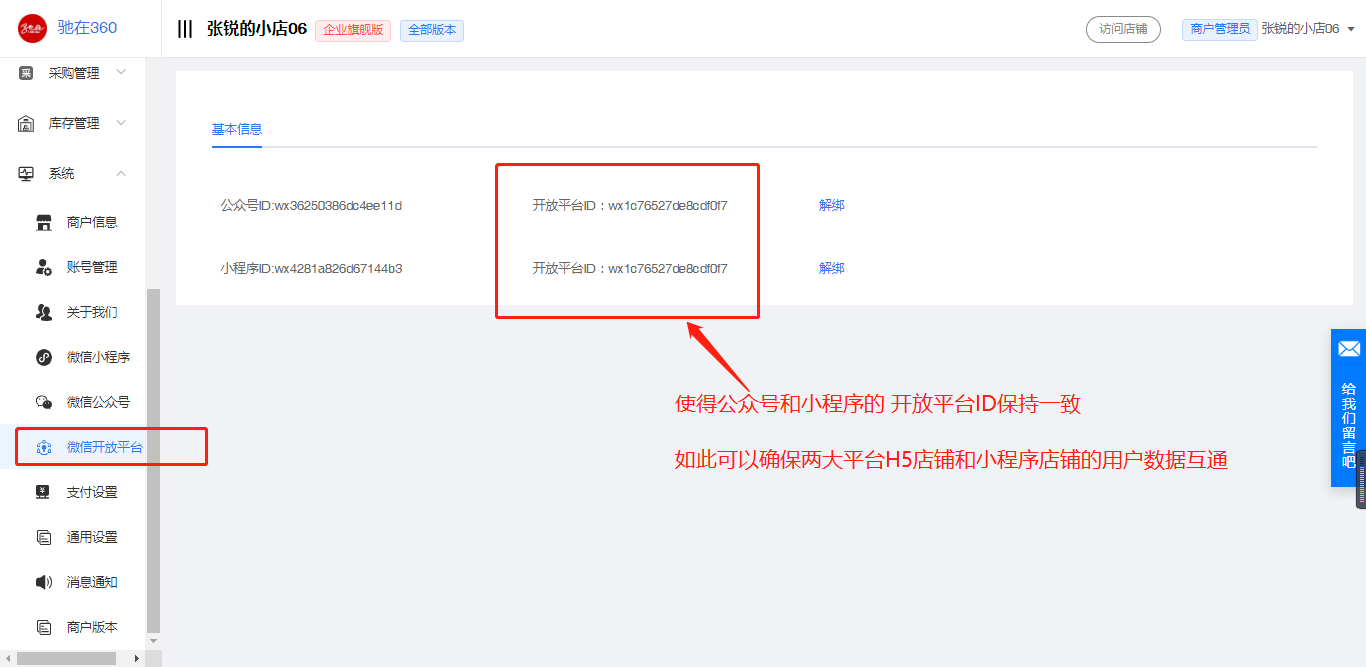The image size is (1366, 667).
Task: Click the 微信开放平台 icon
Action: pyautogui.click(x=44, y=447)
